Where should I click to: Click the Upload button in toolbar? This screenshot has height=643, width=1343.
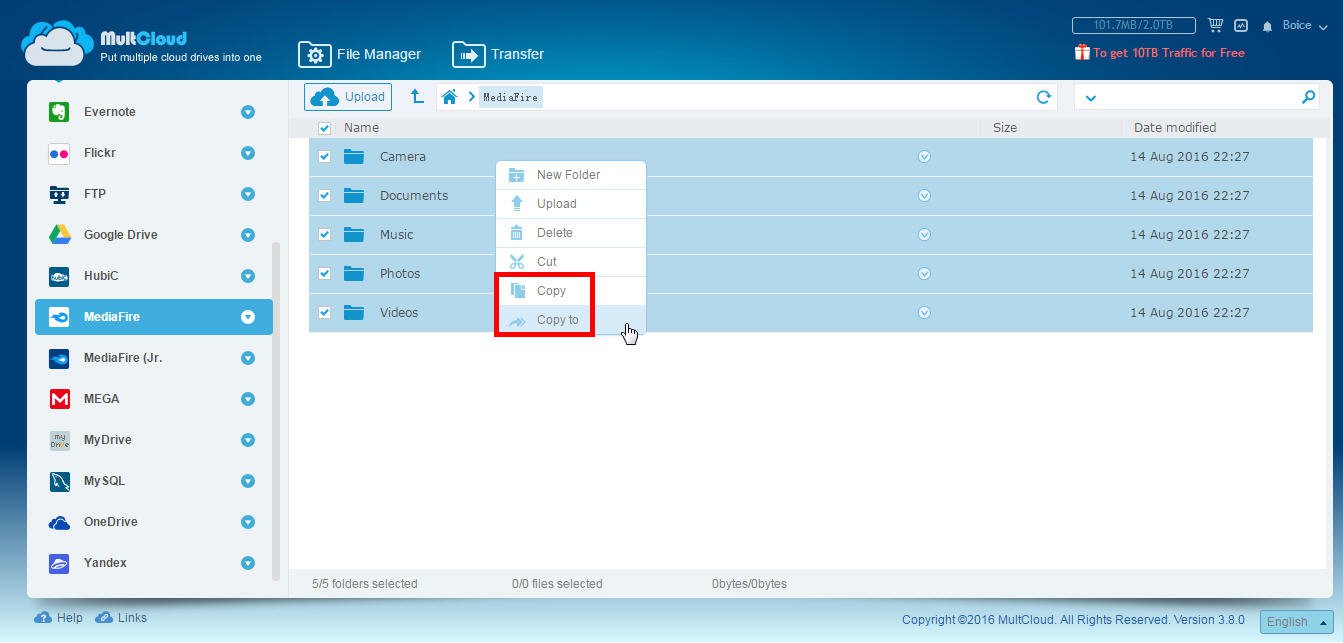pos(348,97)
